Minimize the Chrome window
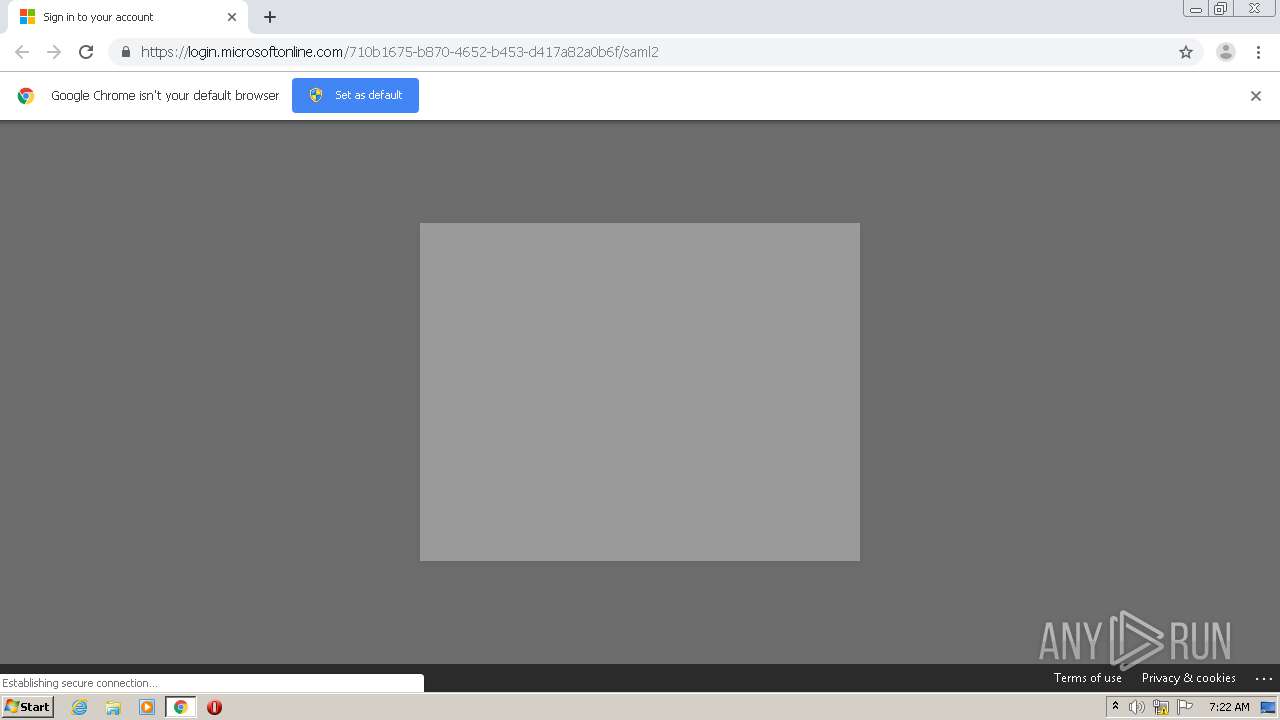The height and width of the screenshot is (720, 1280). point(1196,9)
